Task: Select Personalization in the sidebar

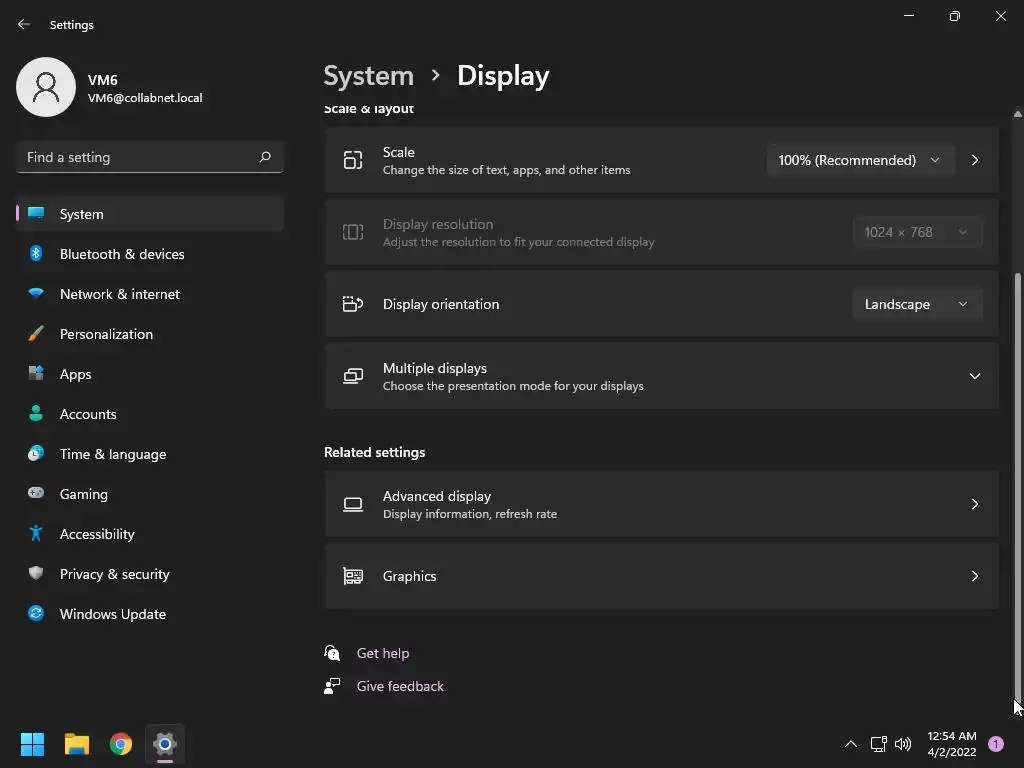Action: (x=106, y=334)
